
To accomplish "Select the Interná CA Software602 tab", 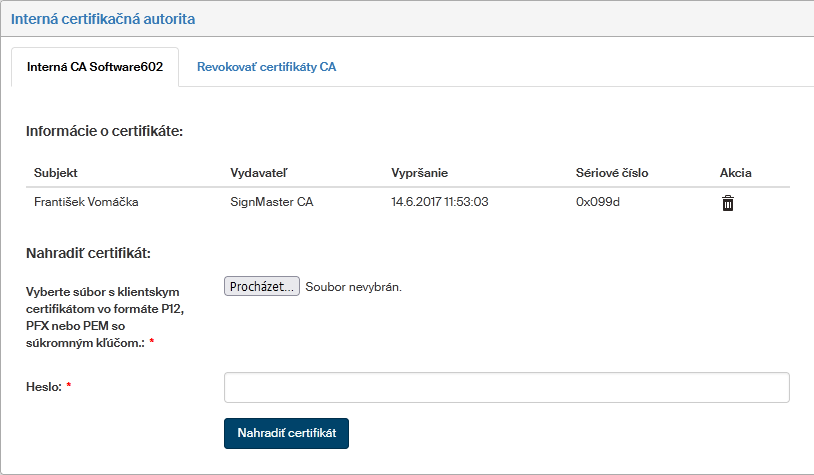I will [95, 67].
